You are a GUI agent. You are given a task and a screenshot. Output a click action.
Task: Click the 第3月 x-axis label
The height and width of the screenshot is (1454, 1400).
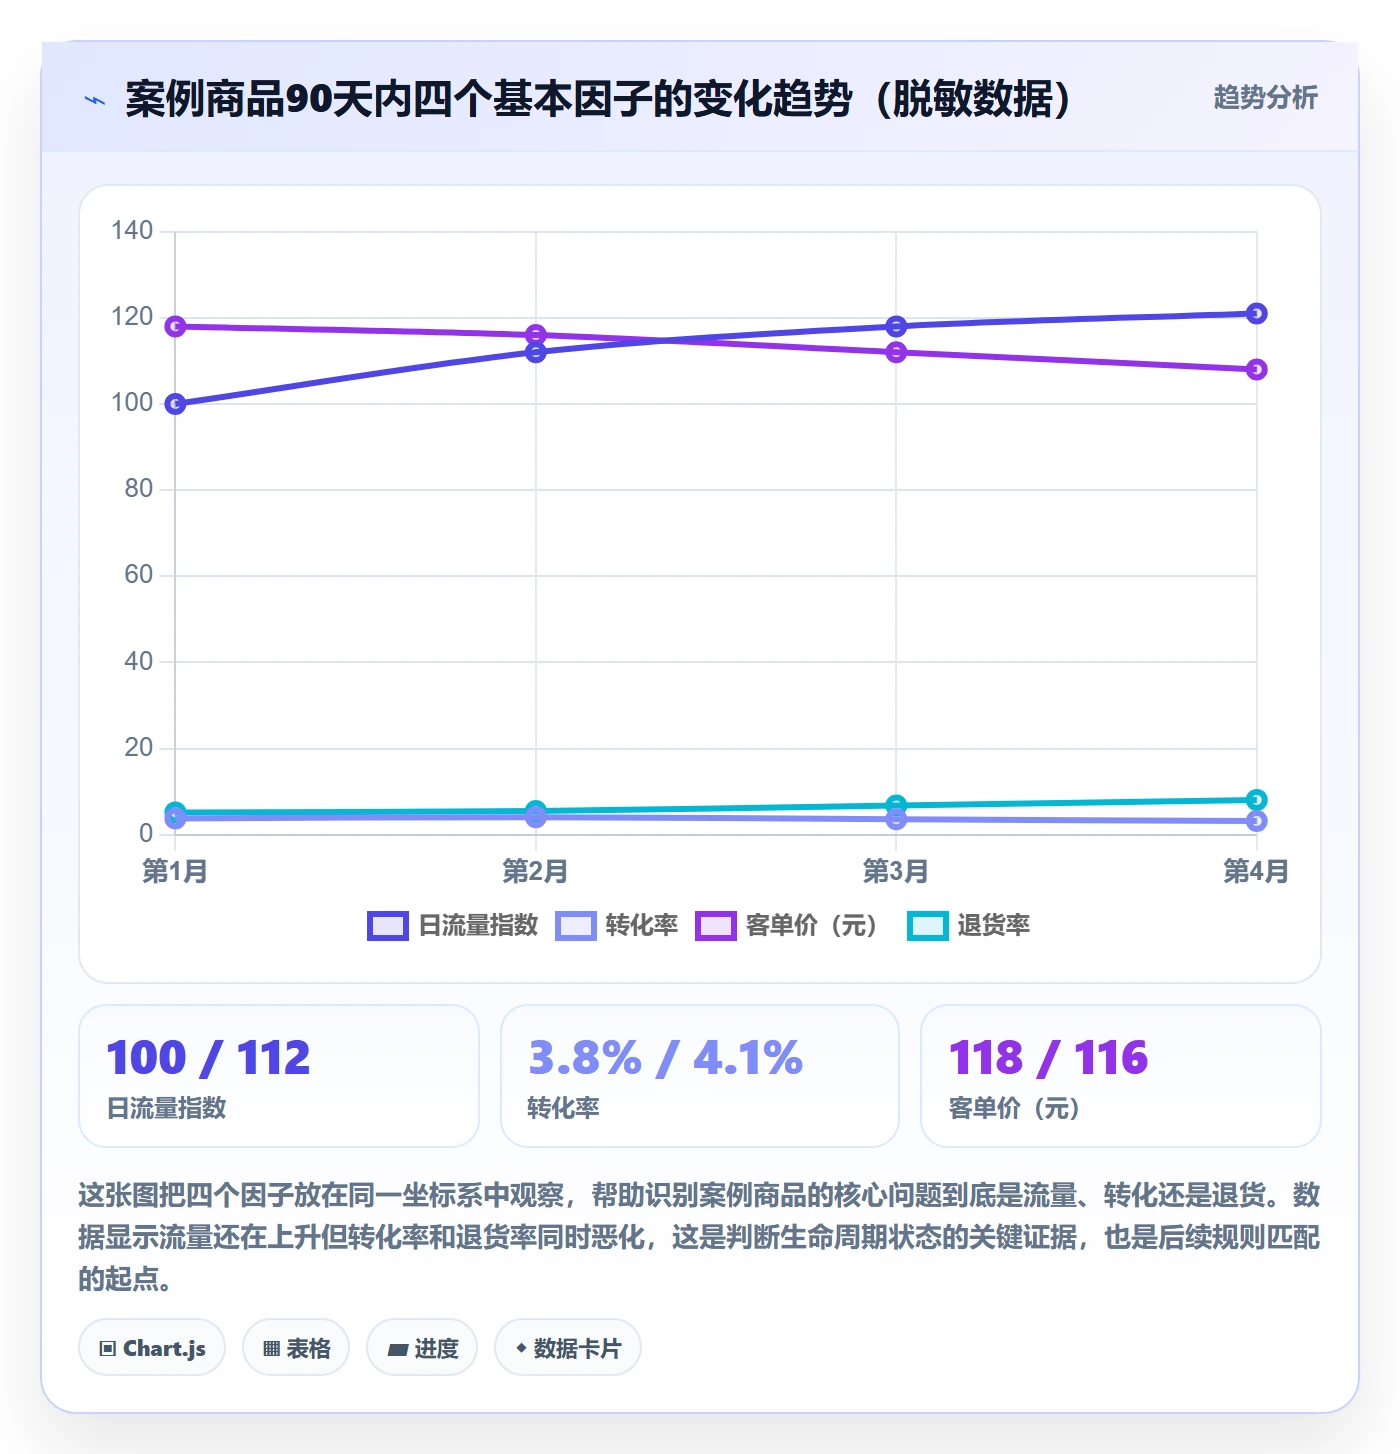tap(896, 871)
